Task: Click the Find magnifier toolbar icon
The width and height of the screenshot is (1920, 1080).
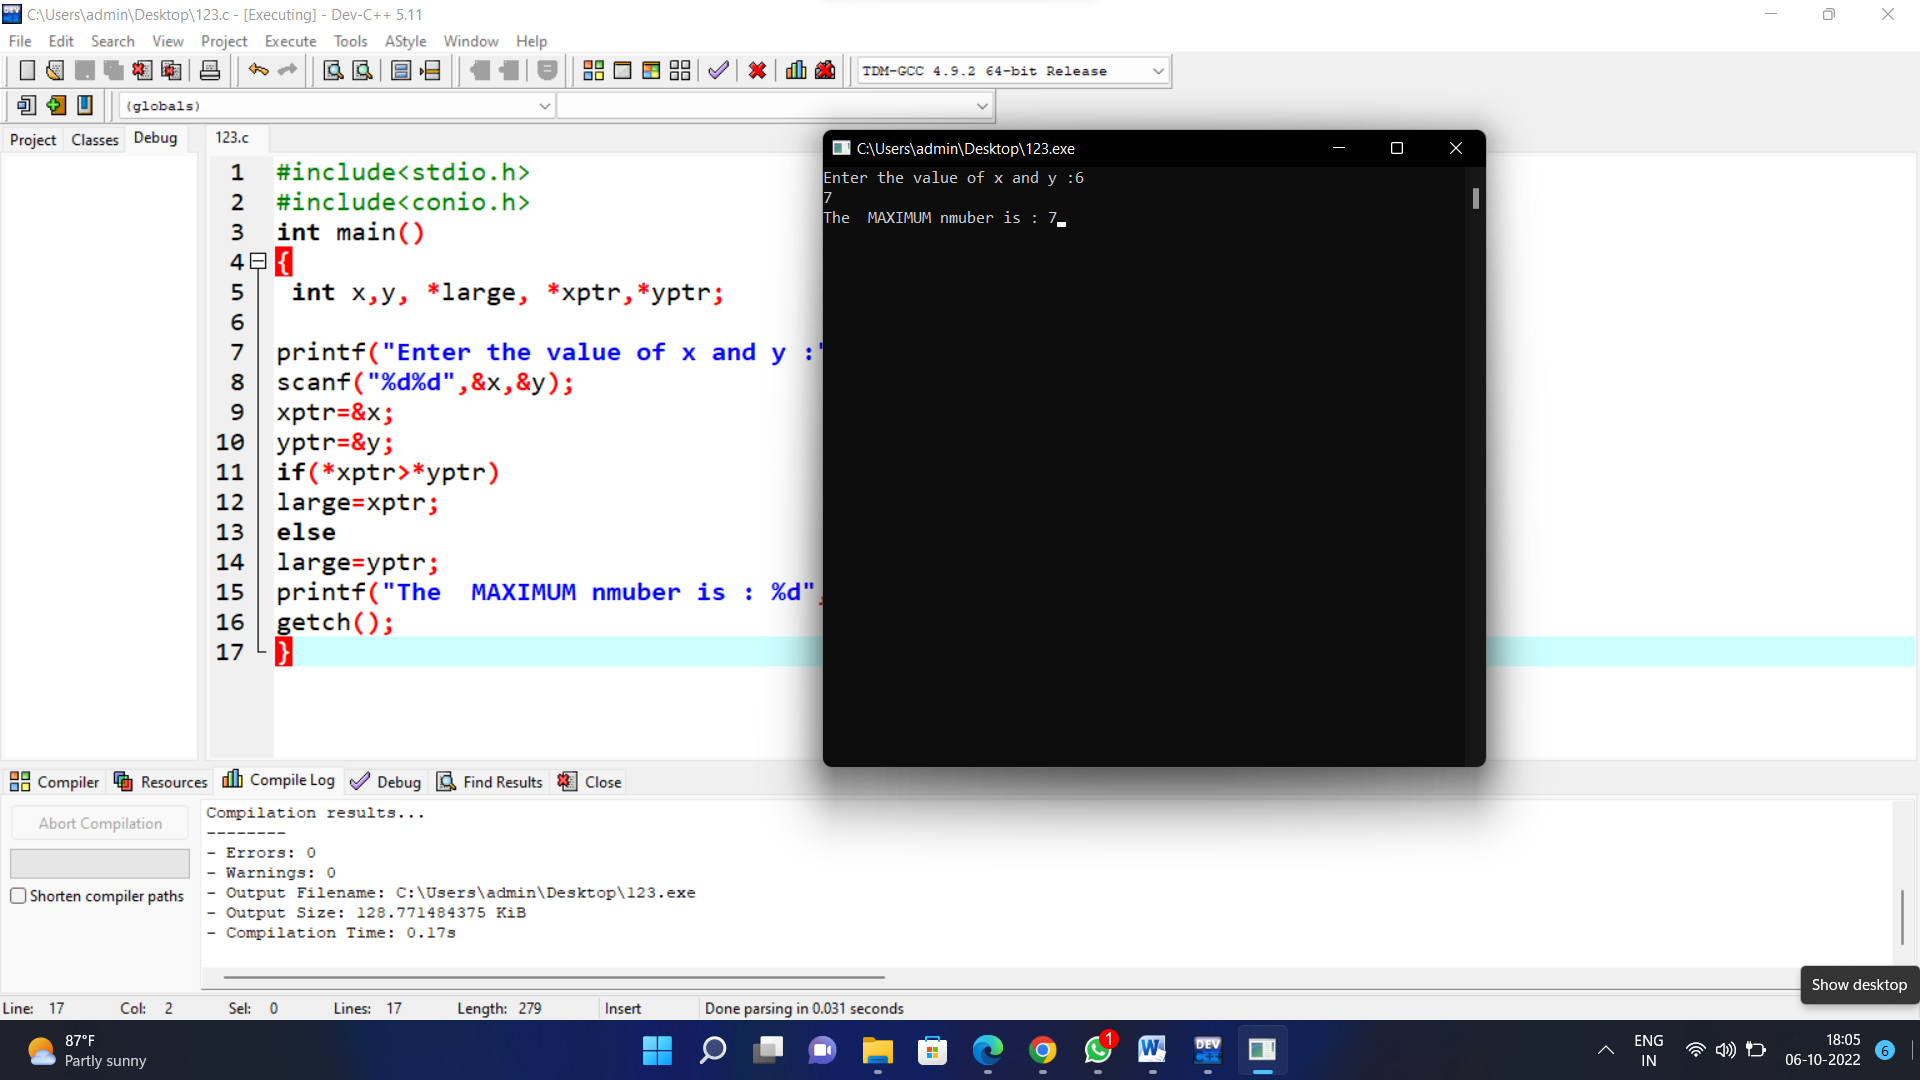Action: click(x=333, y=71)
